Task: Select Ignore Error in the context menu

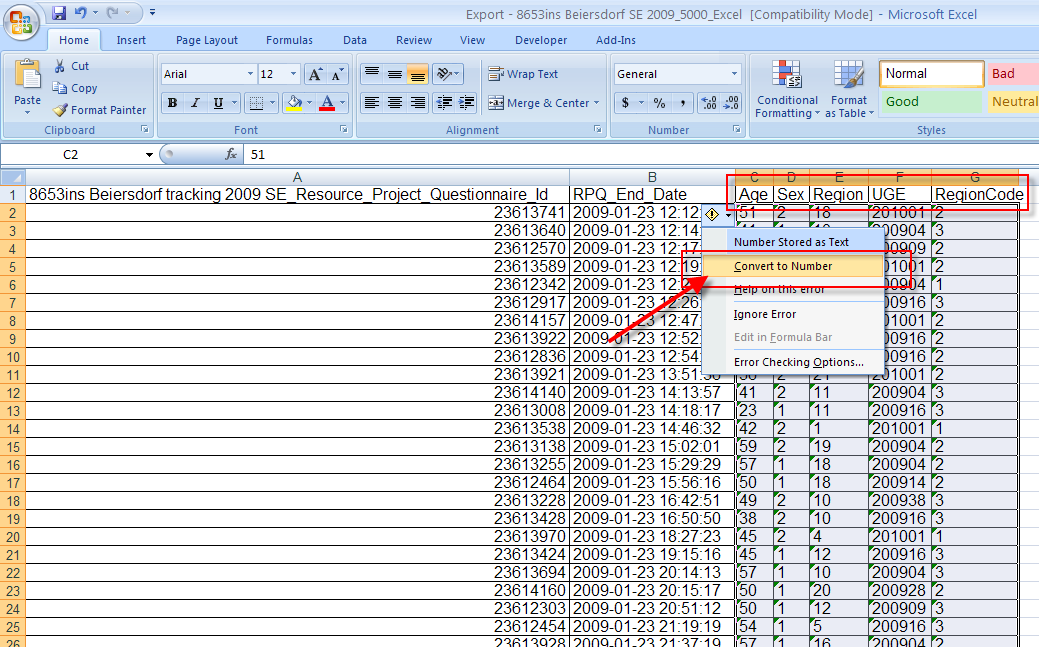Action: [765, 314]
